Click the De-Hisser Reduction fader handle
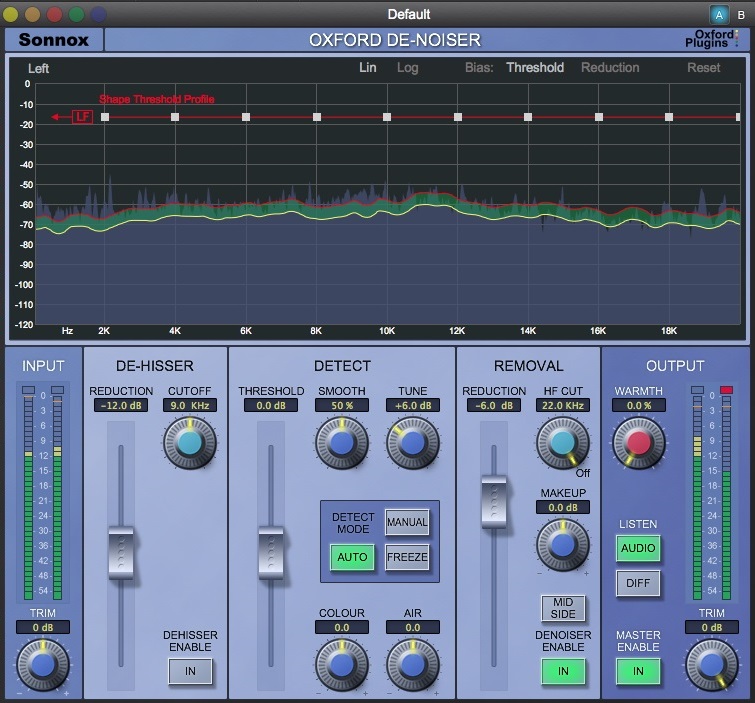The width and height of the screenshot is (755, 703). [x=121, y=553]
